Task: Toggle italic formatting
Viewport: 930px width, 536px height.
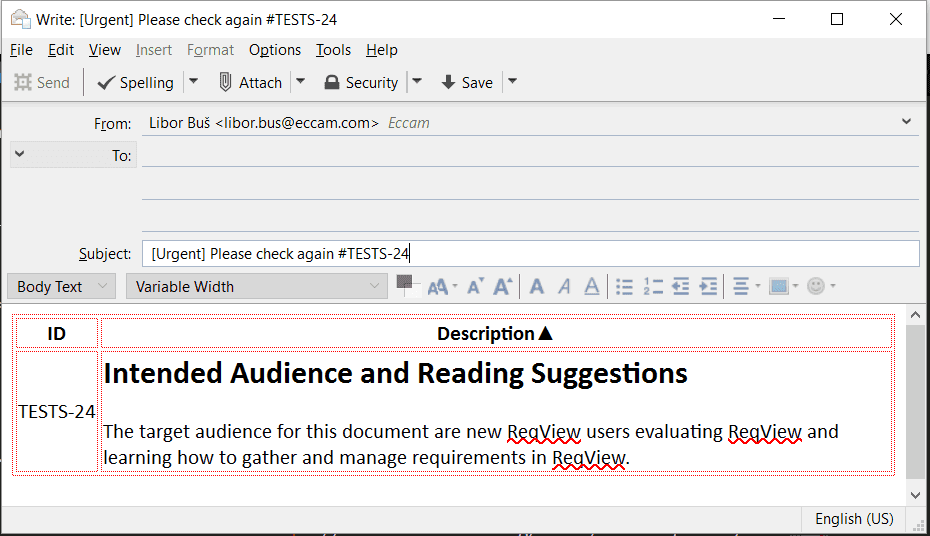Action: (x=564, y=286)
